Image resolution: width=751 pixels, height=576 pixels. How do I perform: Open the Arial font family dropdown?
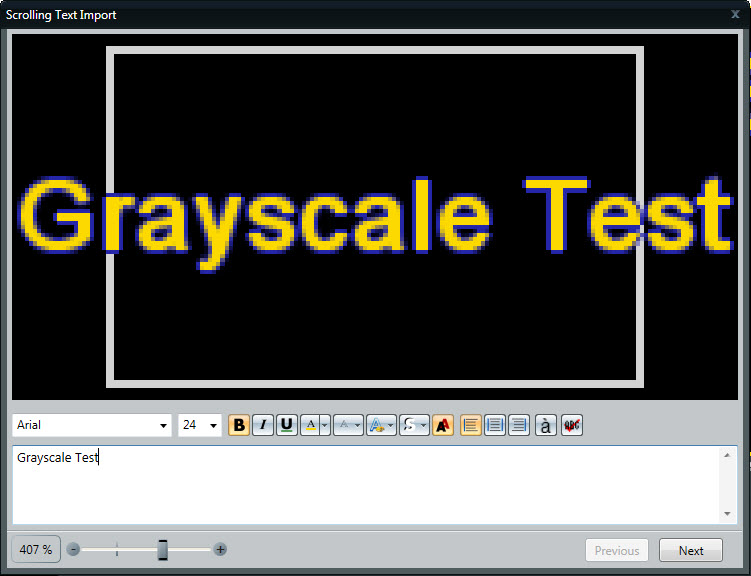point(92,426)
